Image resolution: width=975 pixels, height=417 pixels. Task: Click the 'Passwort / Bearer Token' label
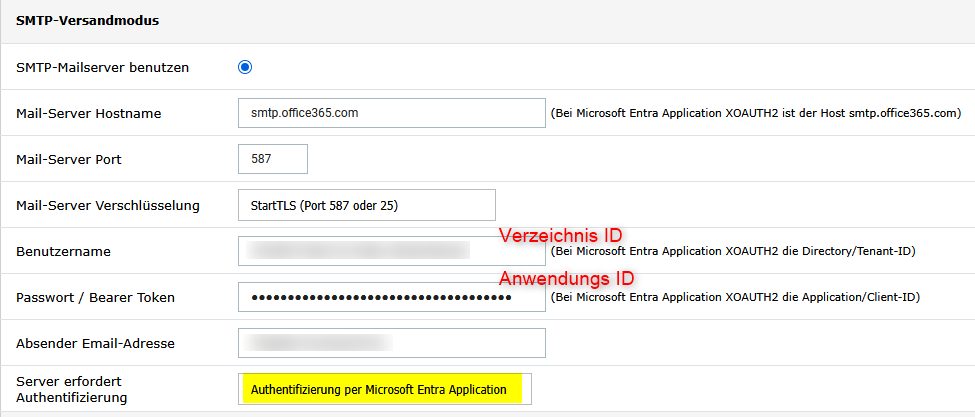[96, 298]
